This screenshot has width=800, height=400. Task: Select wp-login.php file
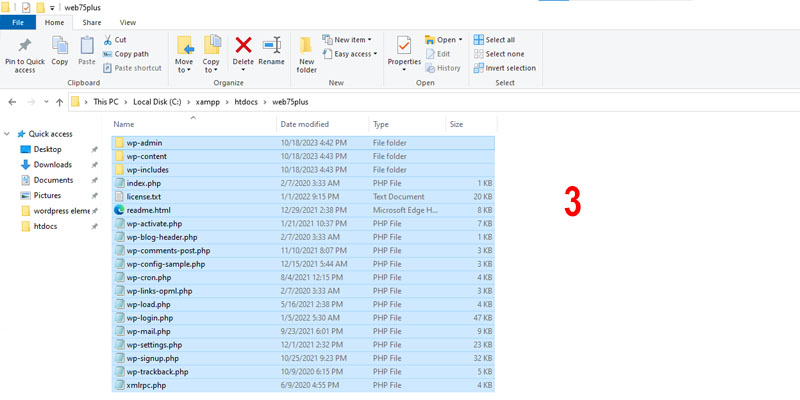coord(304,318)
